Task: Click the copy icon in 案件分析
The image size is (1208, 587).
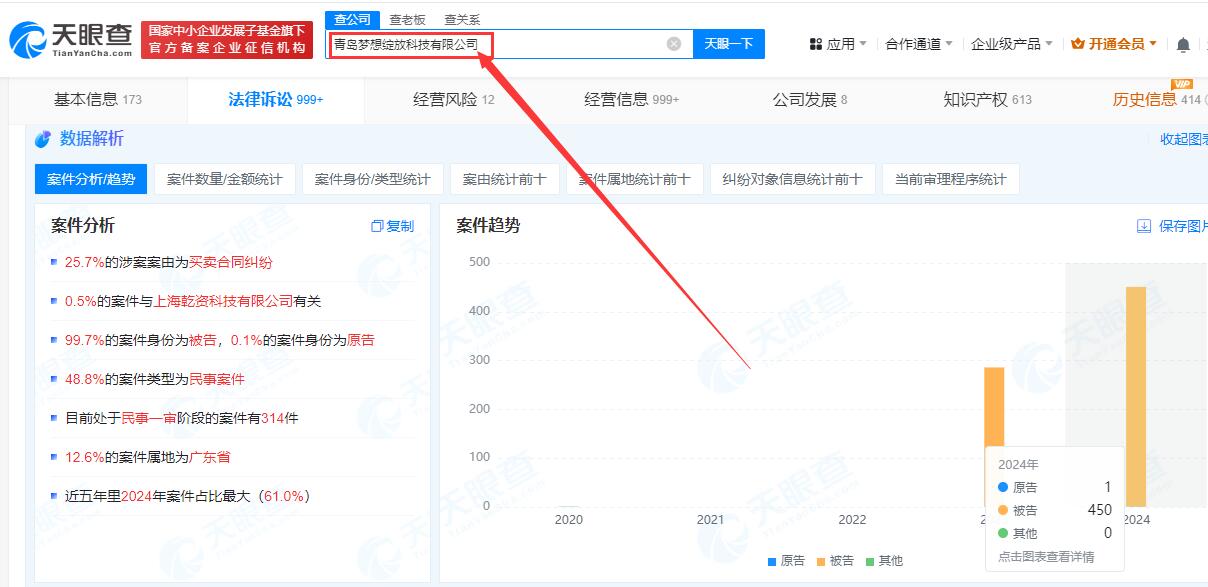Action: [377, 227]
